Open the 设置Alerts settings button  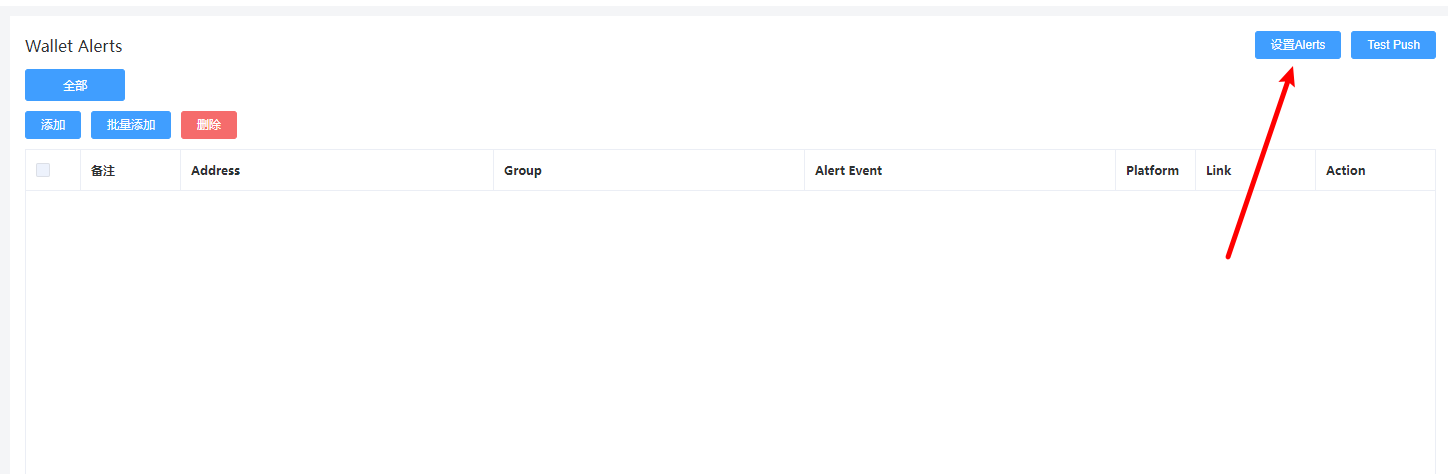coord(1297,45)
